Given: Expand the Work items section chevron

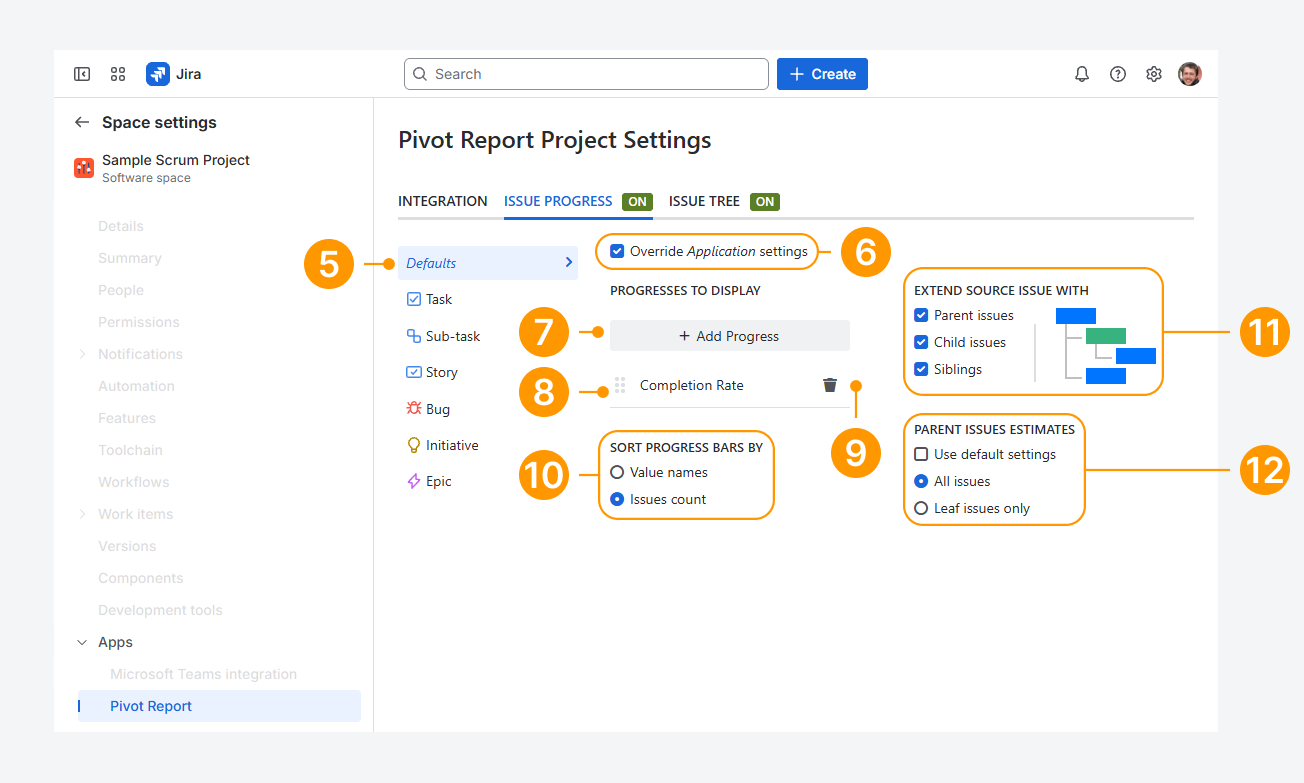Looking at the screenshot, I should (82, 514).
